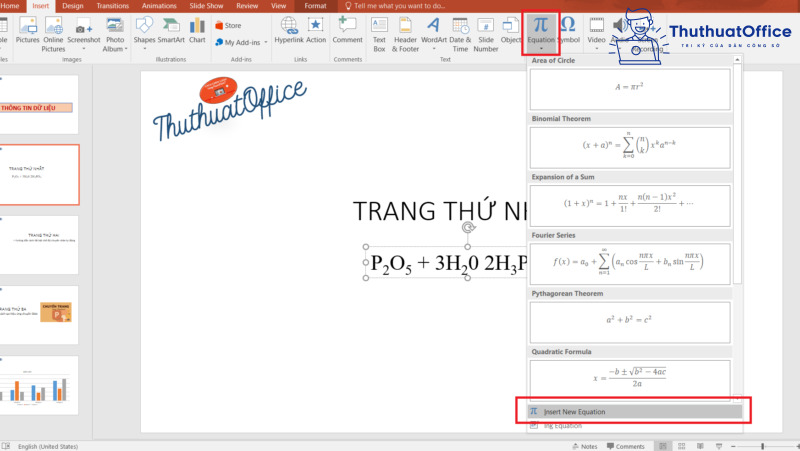Insert the Area of Circle equation
The width and height of the screenshot is (800, 451).
pyautogui.click(x=630, y=89)
